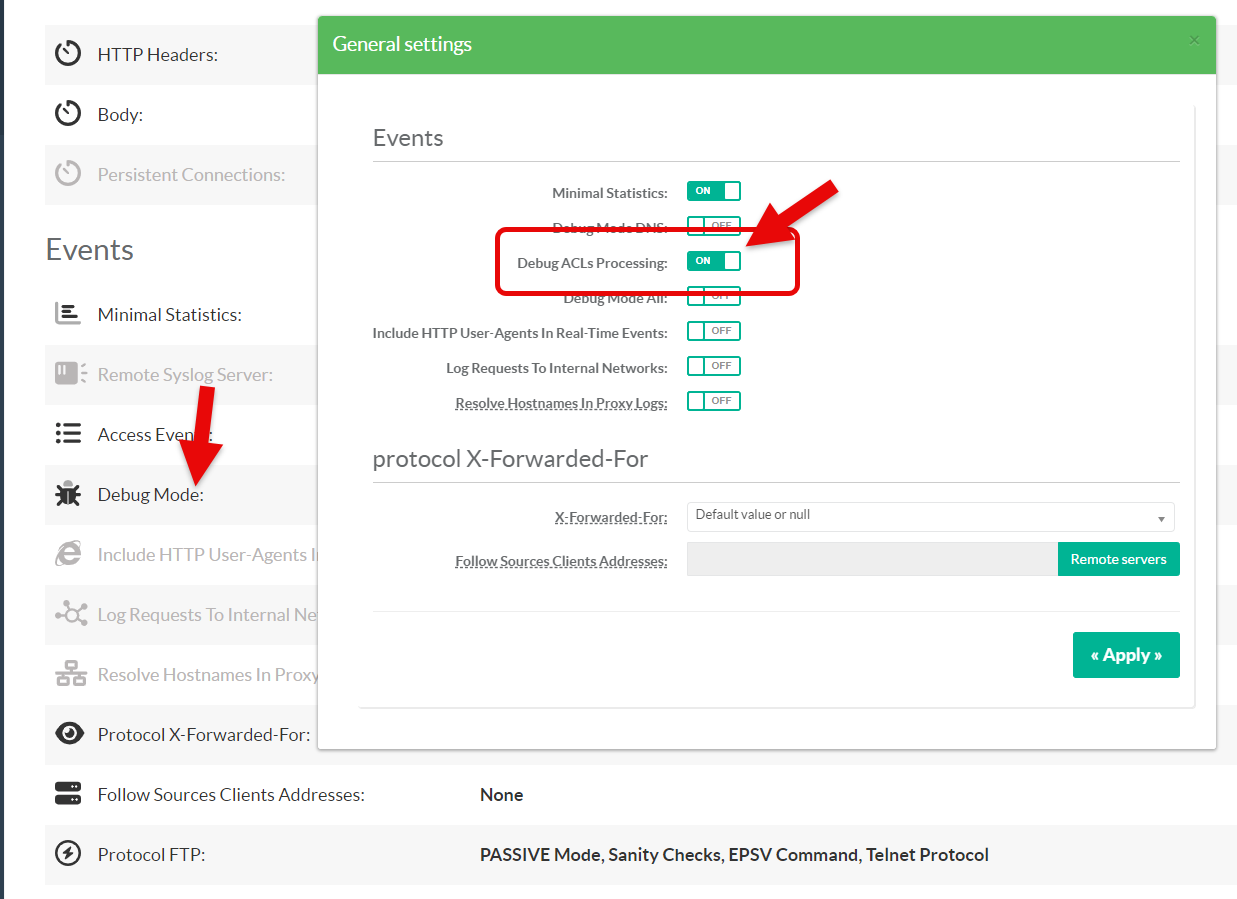Click the Follow Sources Clients Addresses field
The height and width of the screenshot is (899, 1237).
pos(871,559)
